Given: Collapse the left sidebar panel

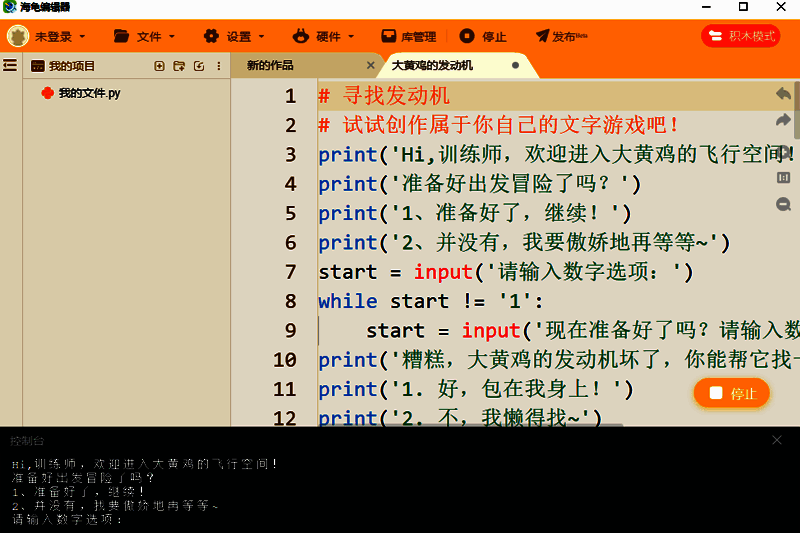Looking at the screenshot, I should pyautogui.click(x=10, y=66).
